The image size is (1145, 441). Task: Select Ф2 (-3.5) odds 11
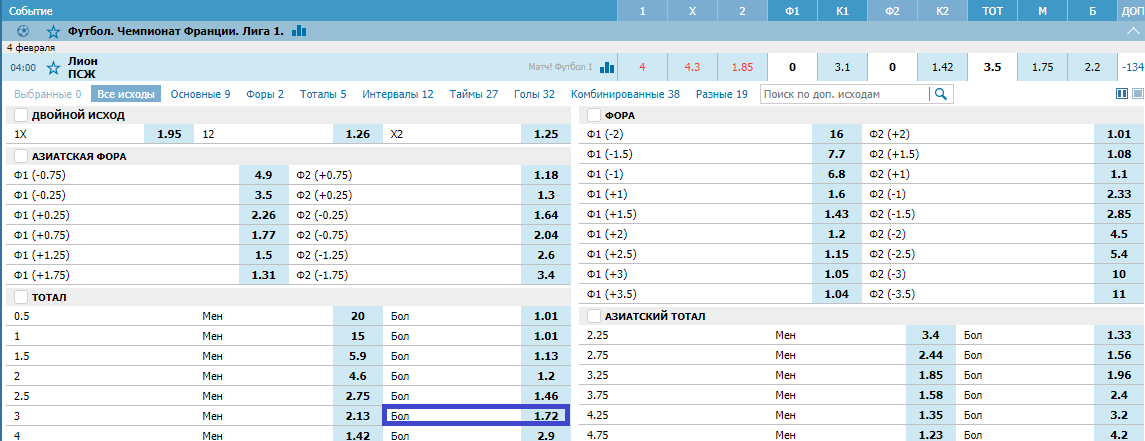click(1119, 296)
